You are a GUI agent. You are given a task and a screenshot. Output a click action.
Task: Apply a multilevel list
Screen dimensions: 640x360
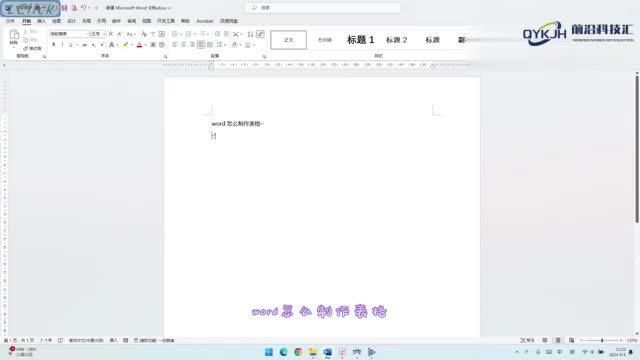pos(202,34)
